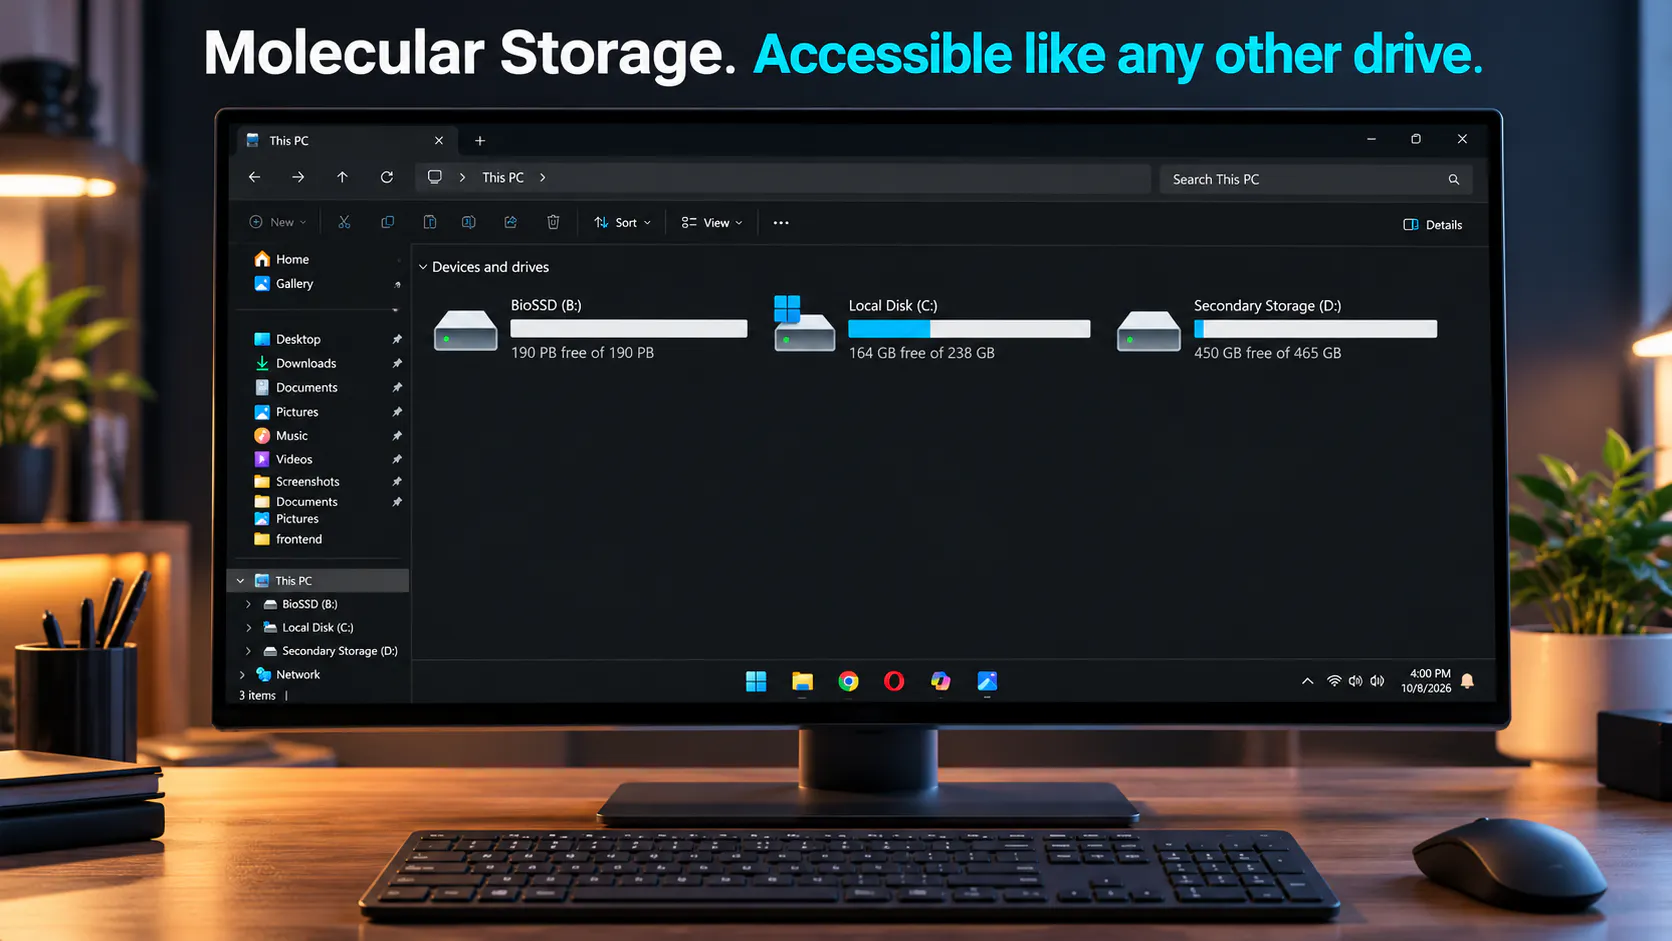1672x941 pixels.
Task: Click the Wi-Fi icon in system tray
Action: click(x=1334, y=681)
